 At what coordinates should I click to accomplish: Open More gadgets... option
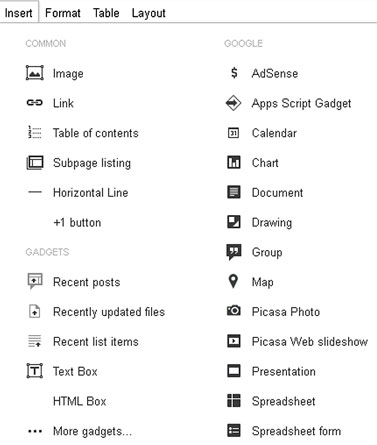92,431
